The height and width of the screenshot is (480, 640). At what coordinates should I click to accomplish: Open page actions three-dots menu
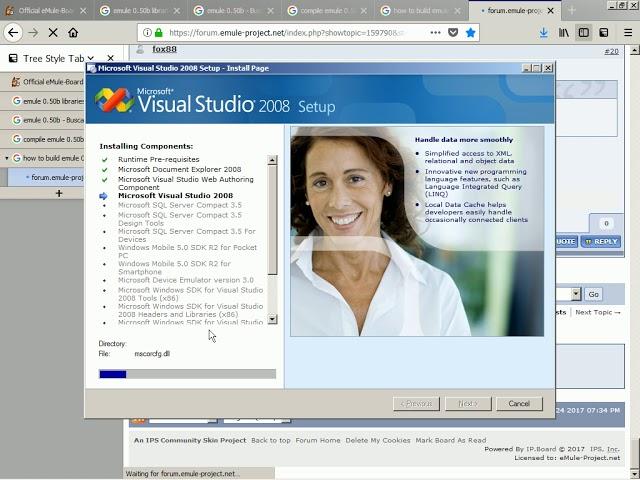click(x=436, y=33)
